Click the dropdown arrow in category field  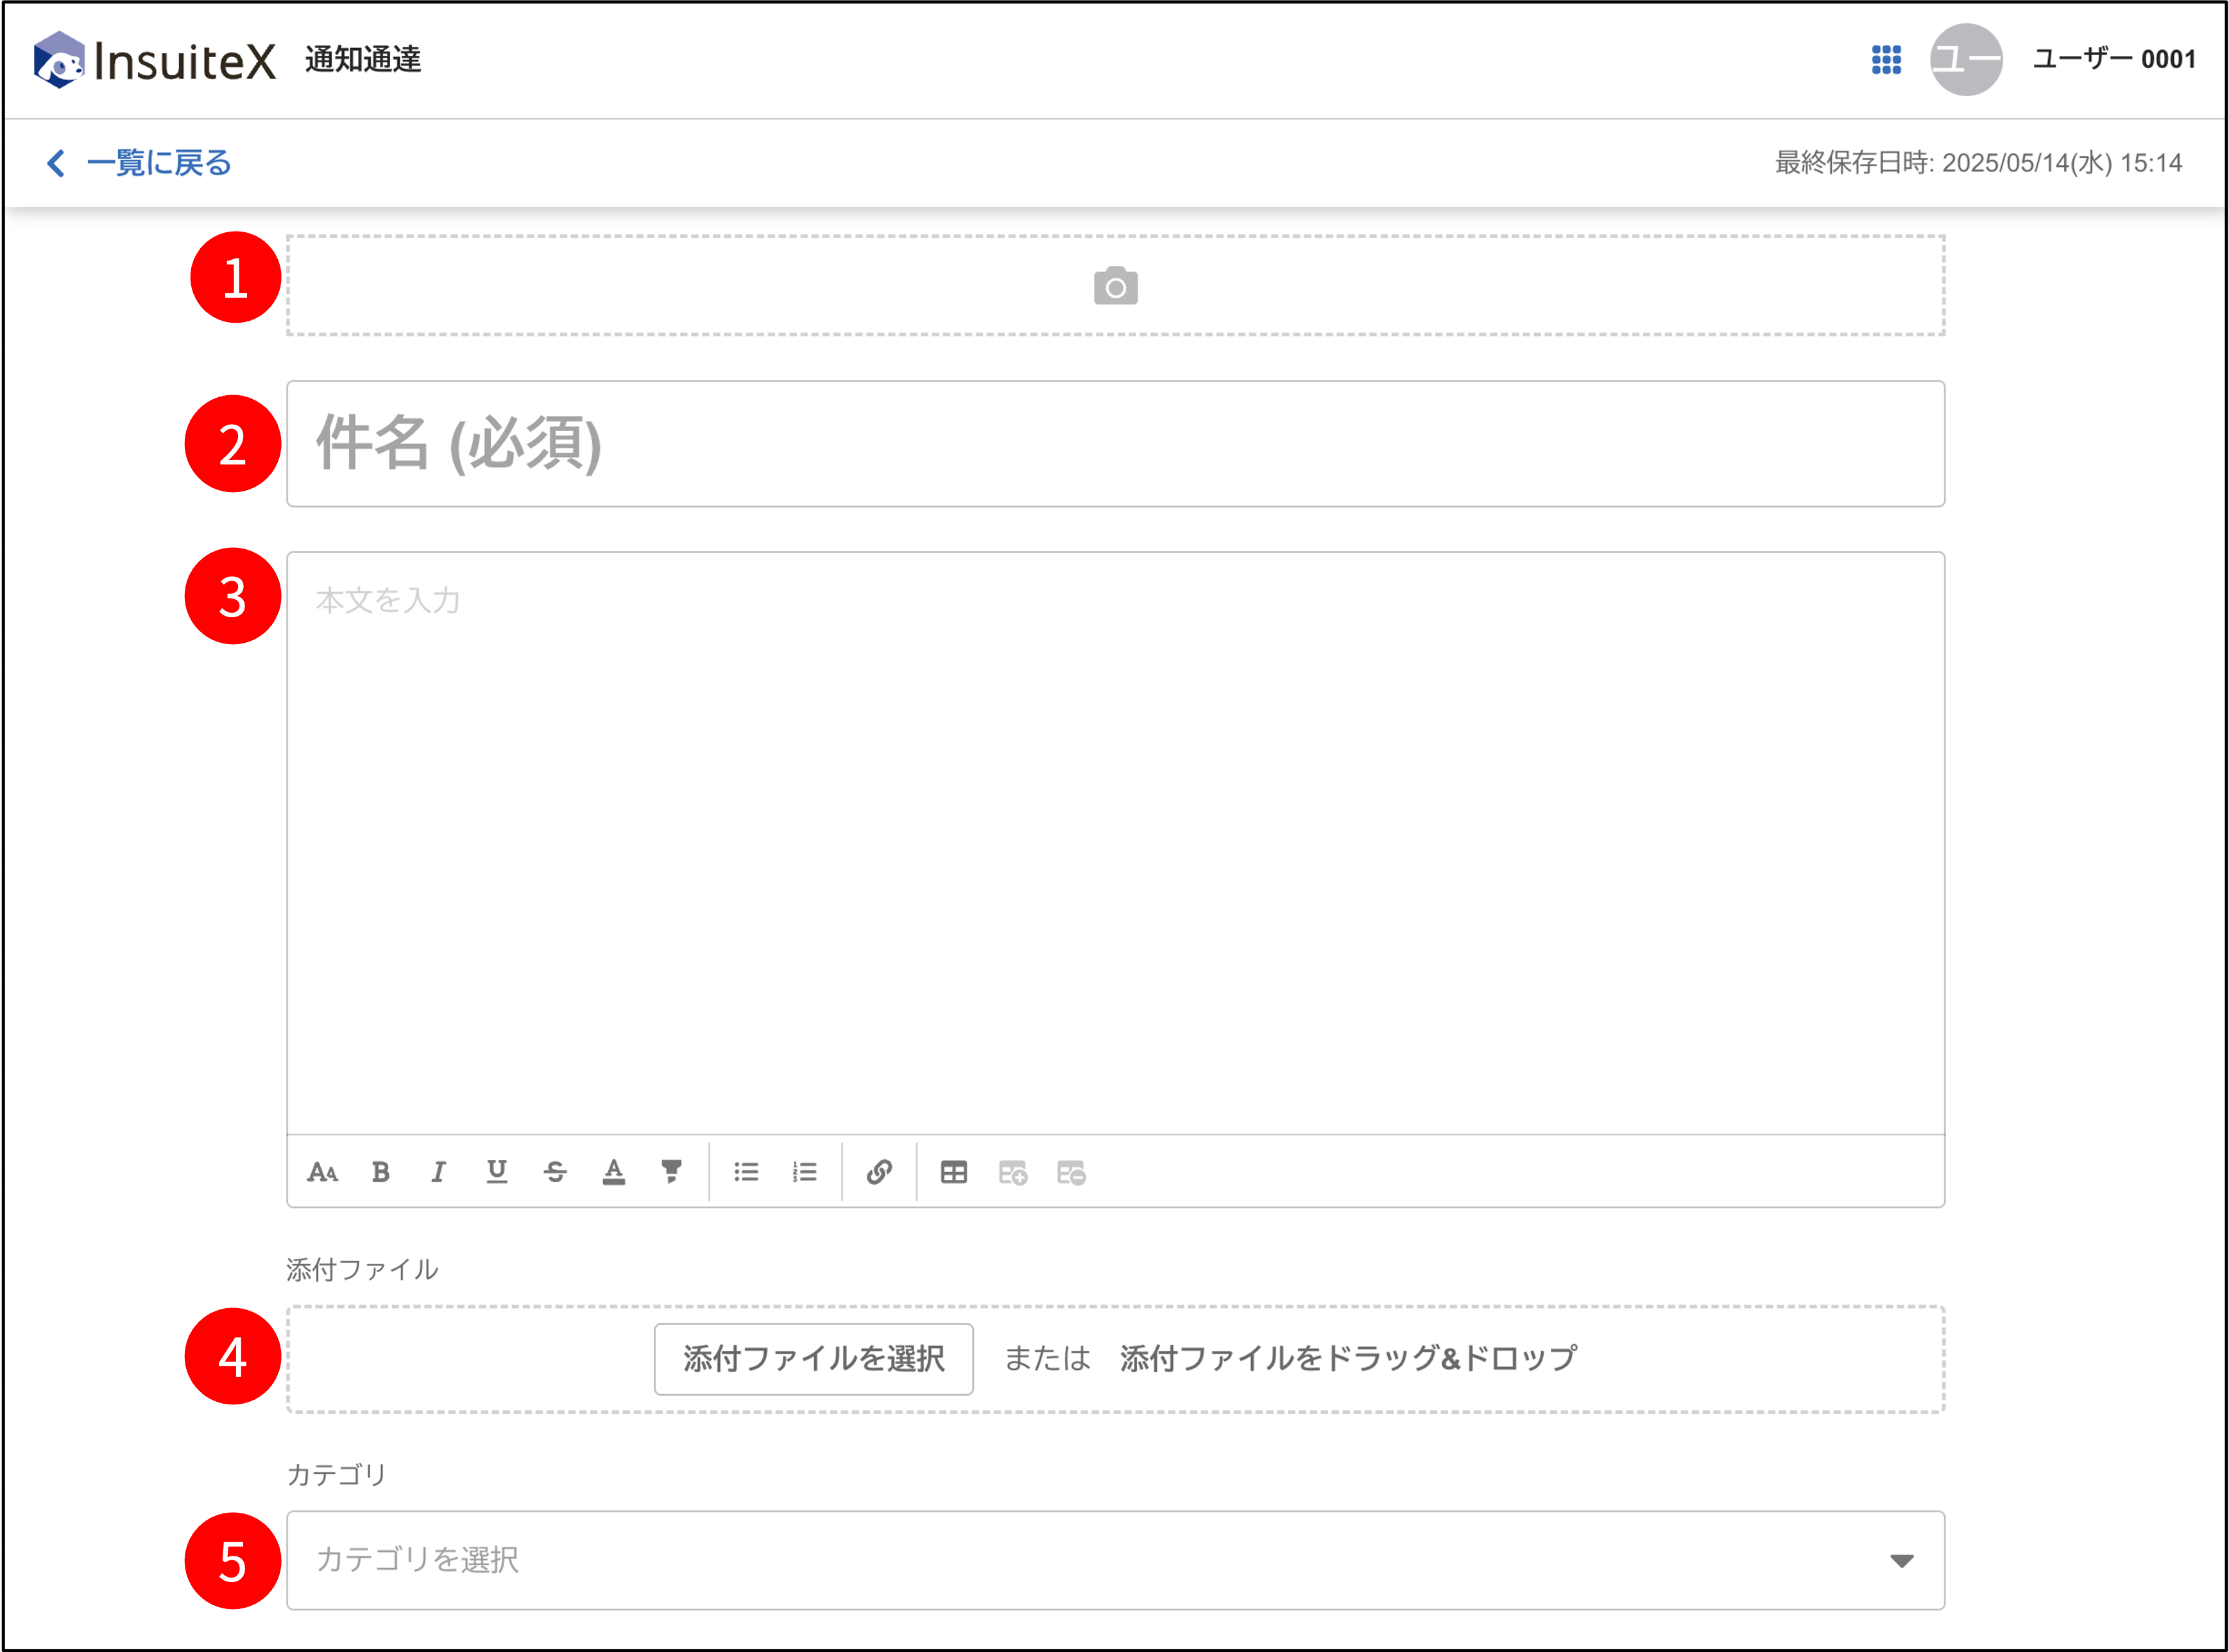click(x=1901, y=1561)
